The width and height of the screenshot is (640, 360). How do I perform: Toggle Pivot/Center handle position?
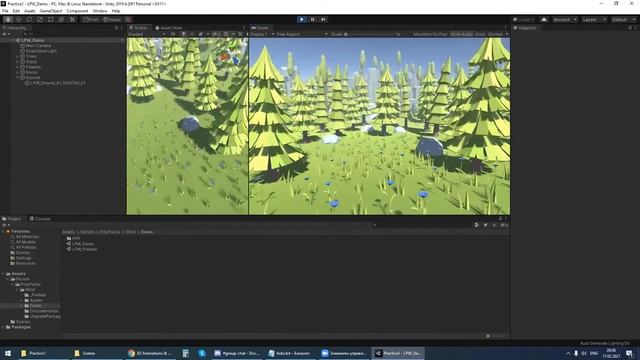coord(91,20)
